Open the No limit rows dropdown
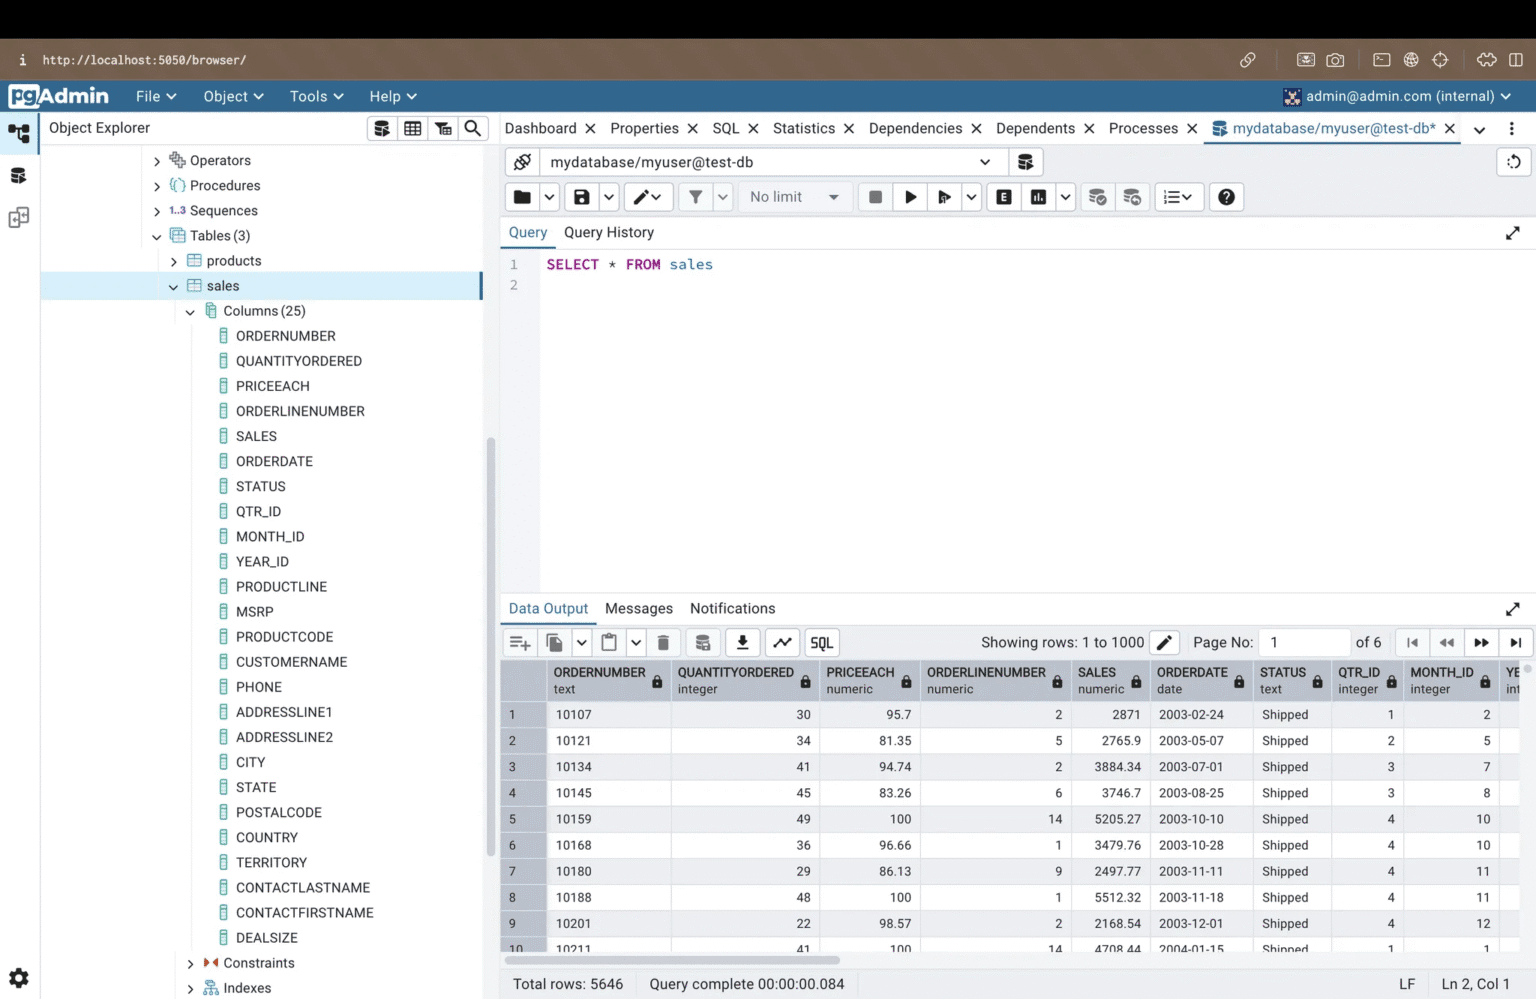 coord(793,196)
